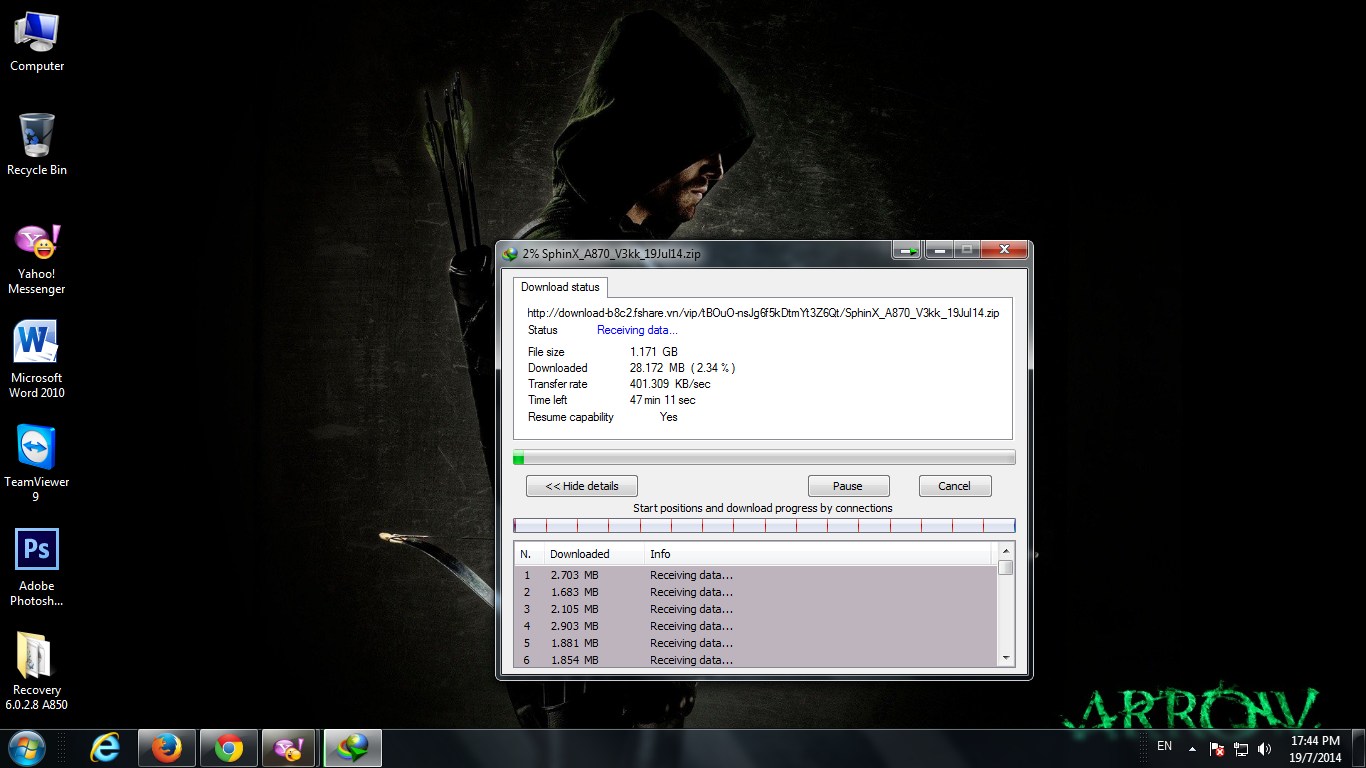
Task: Click the Resume capability 'Yes' value
Action: (x=669, y=417)
